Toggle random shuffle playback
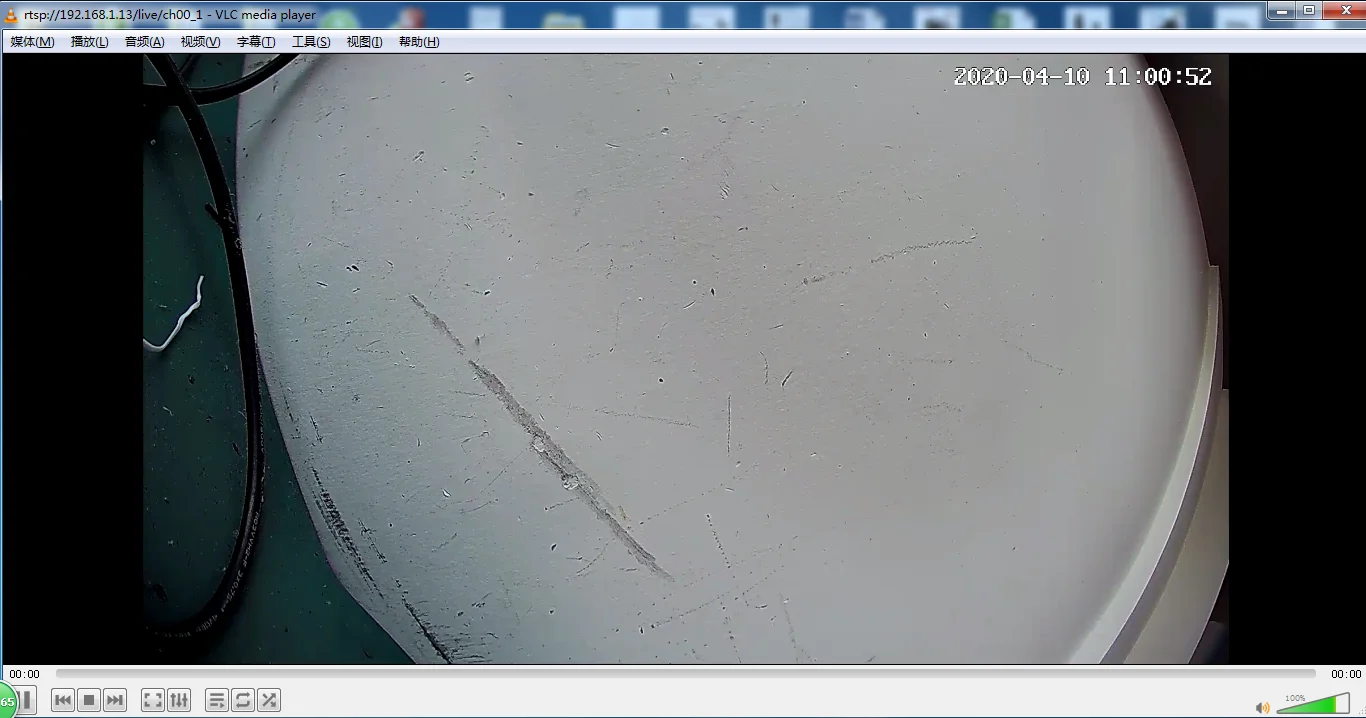Viewport: 1366px width, 718px height. (269, 700)
